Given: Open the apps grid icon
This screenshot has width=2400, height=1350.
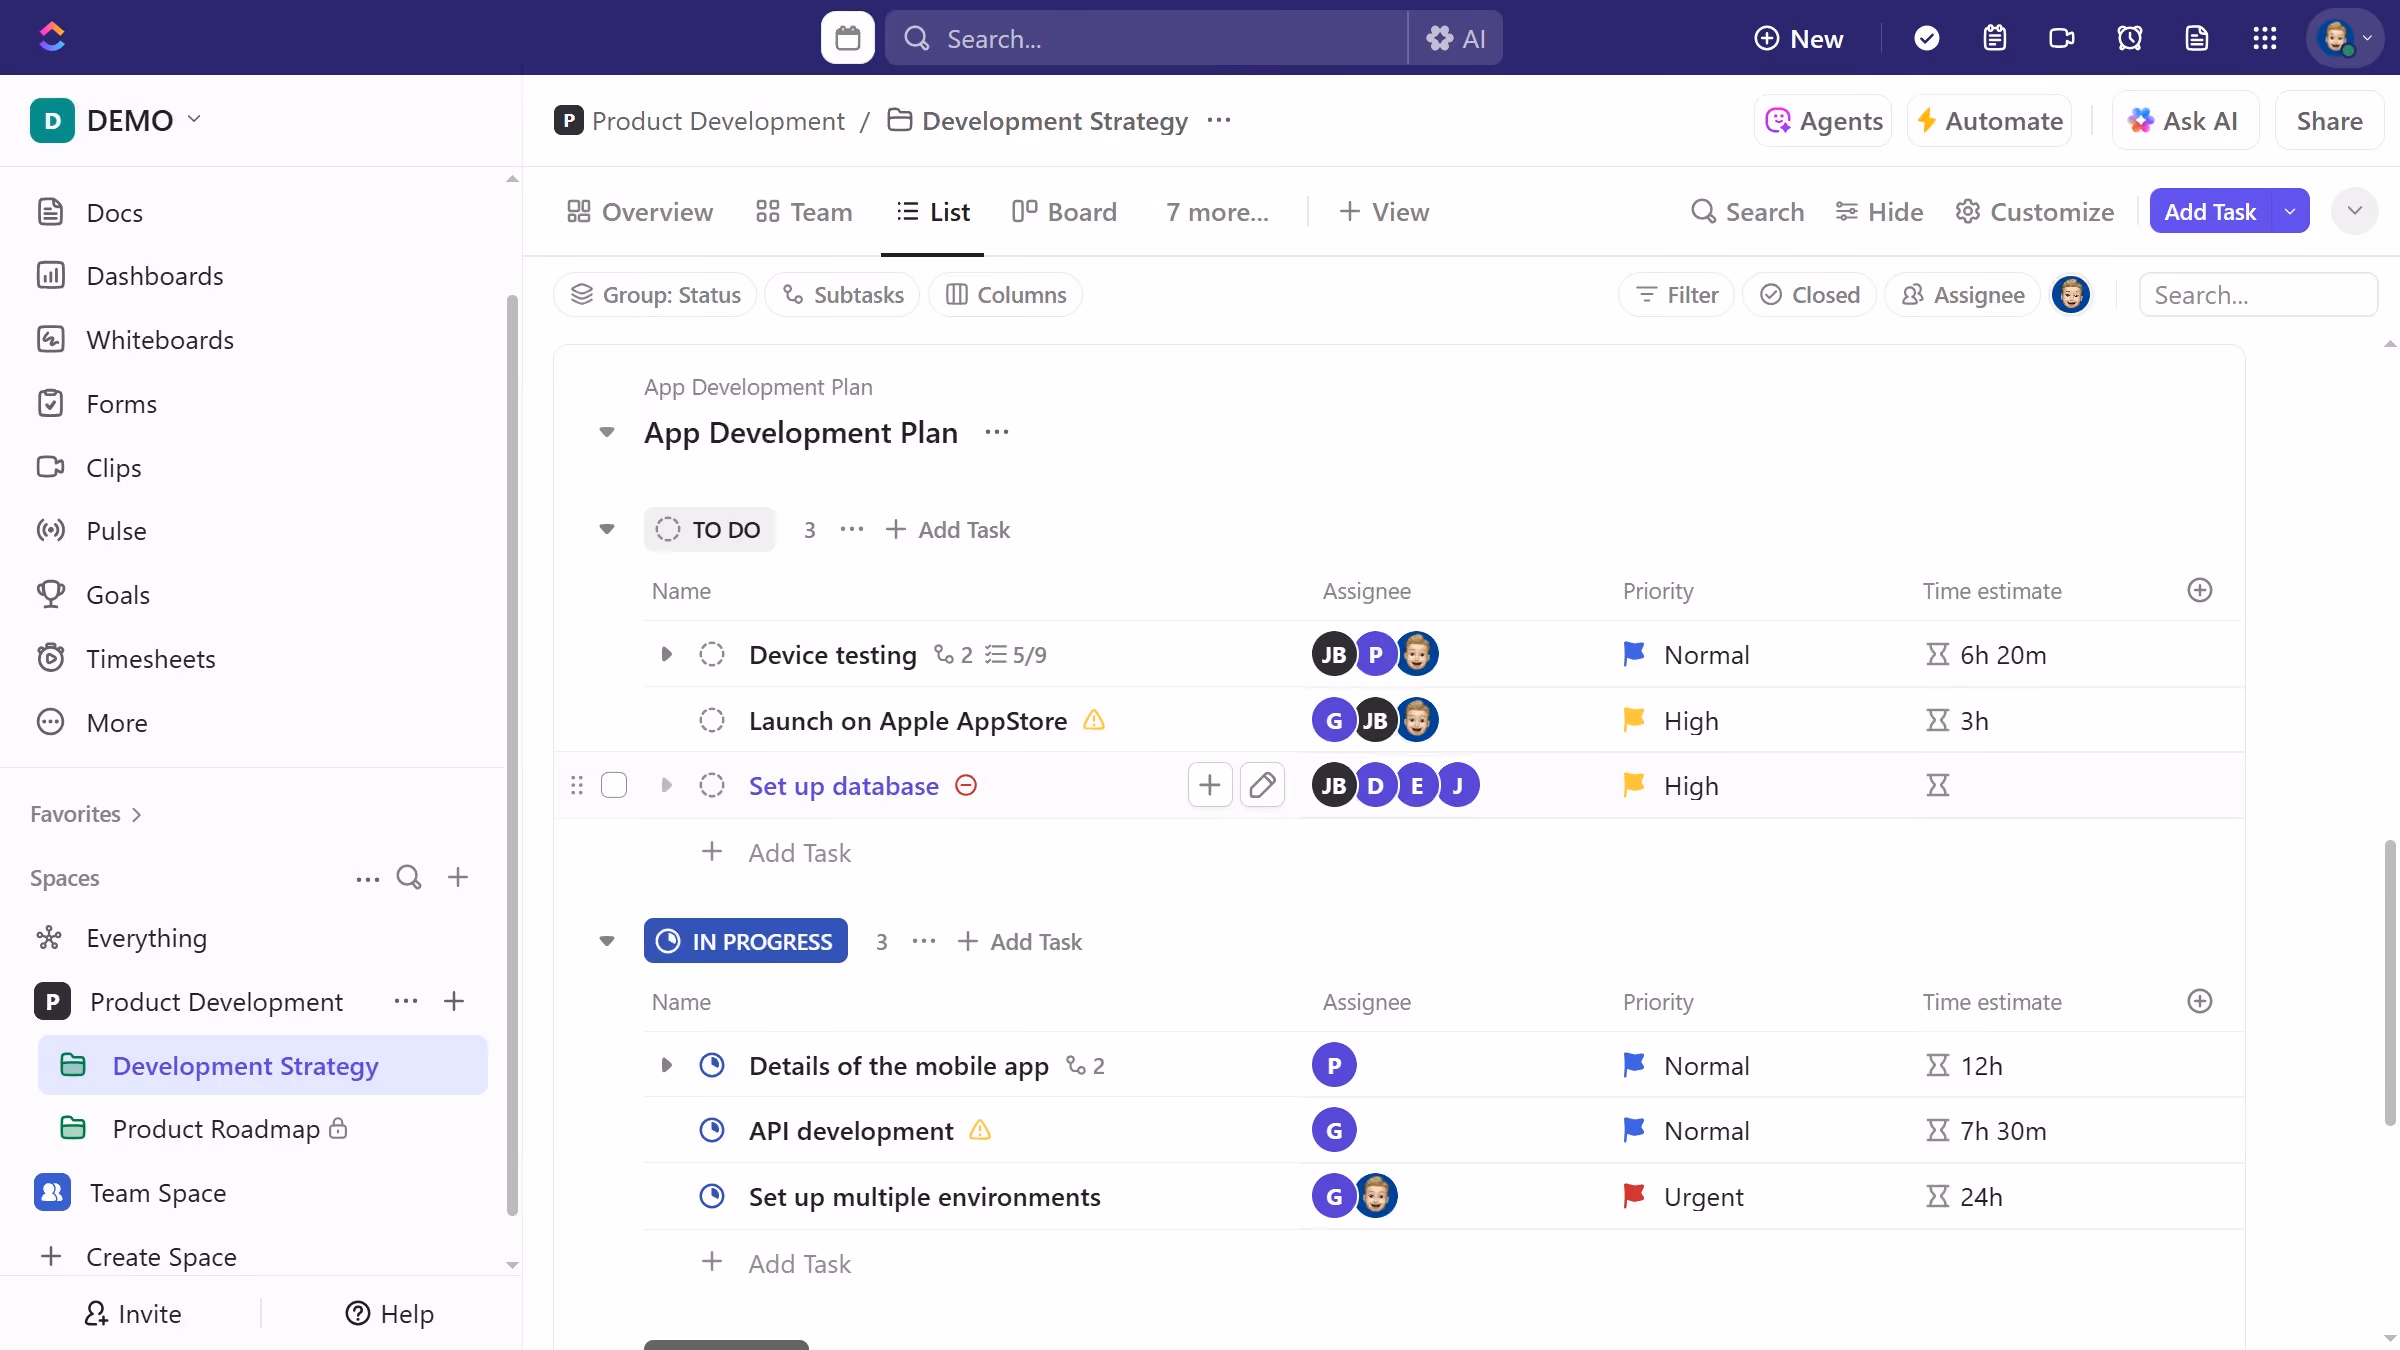Looking at the screenshot, I should [2265, 38].
